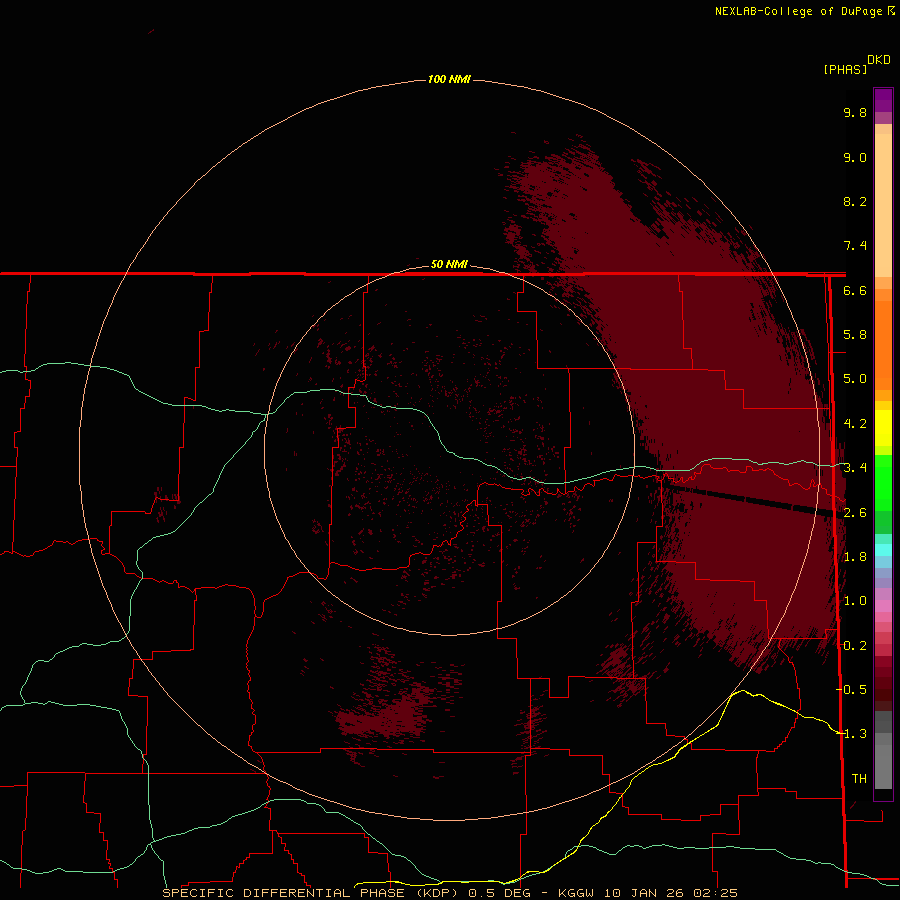Click the [PHAS] legend unit label
Viewport: 900px width, 900px height.
tap(845, 70)
